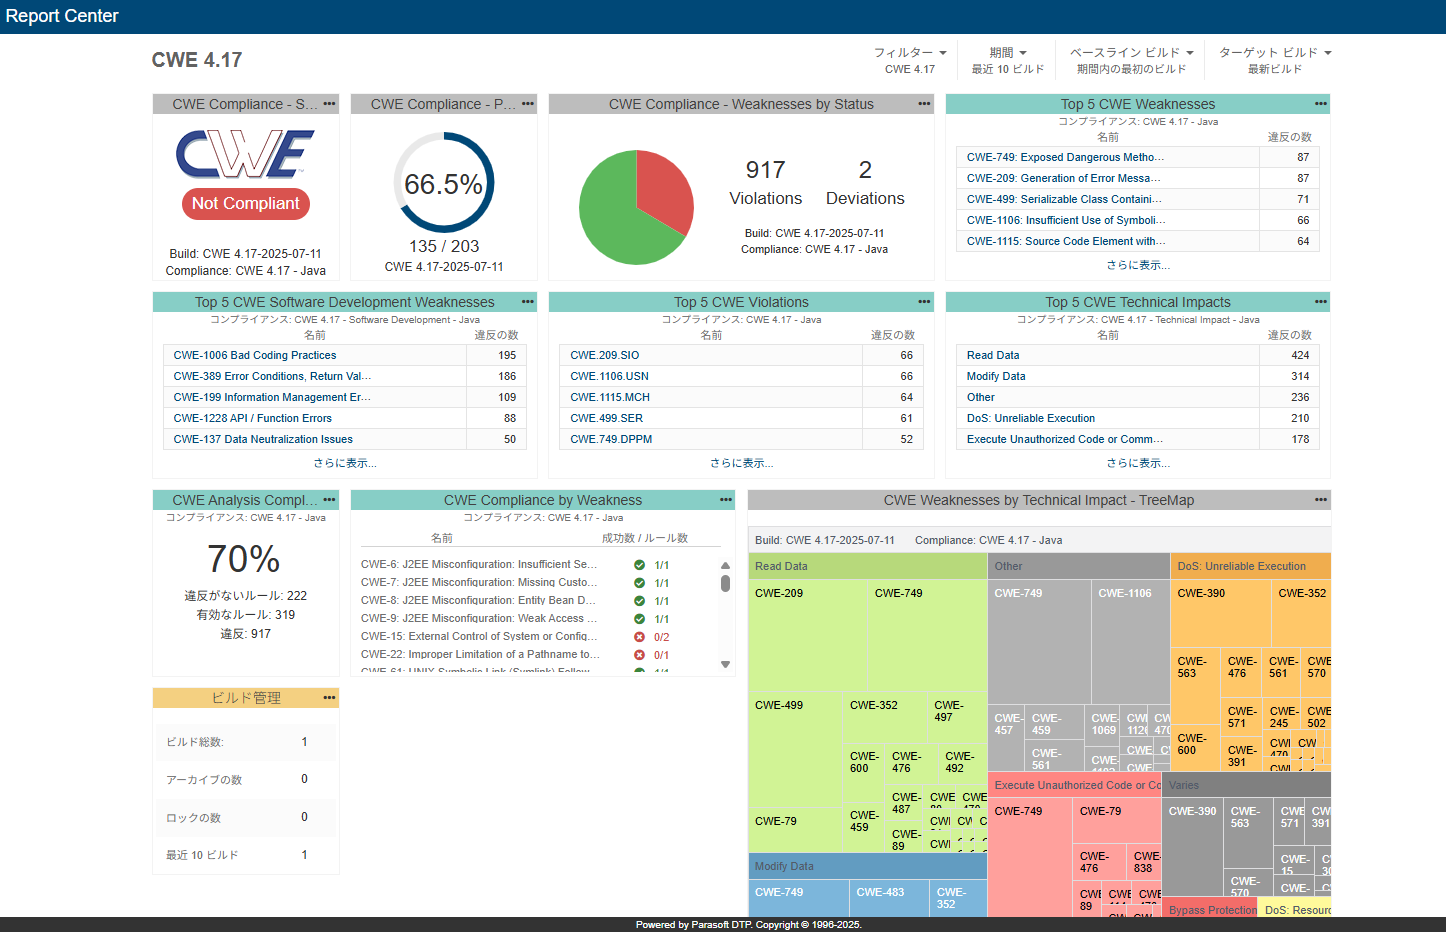Open the フィルター dropdown
The height and width of the screenshot is (932, 1446).
click(909, 53)
